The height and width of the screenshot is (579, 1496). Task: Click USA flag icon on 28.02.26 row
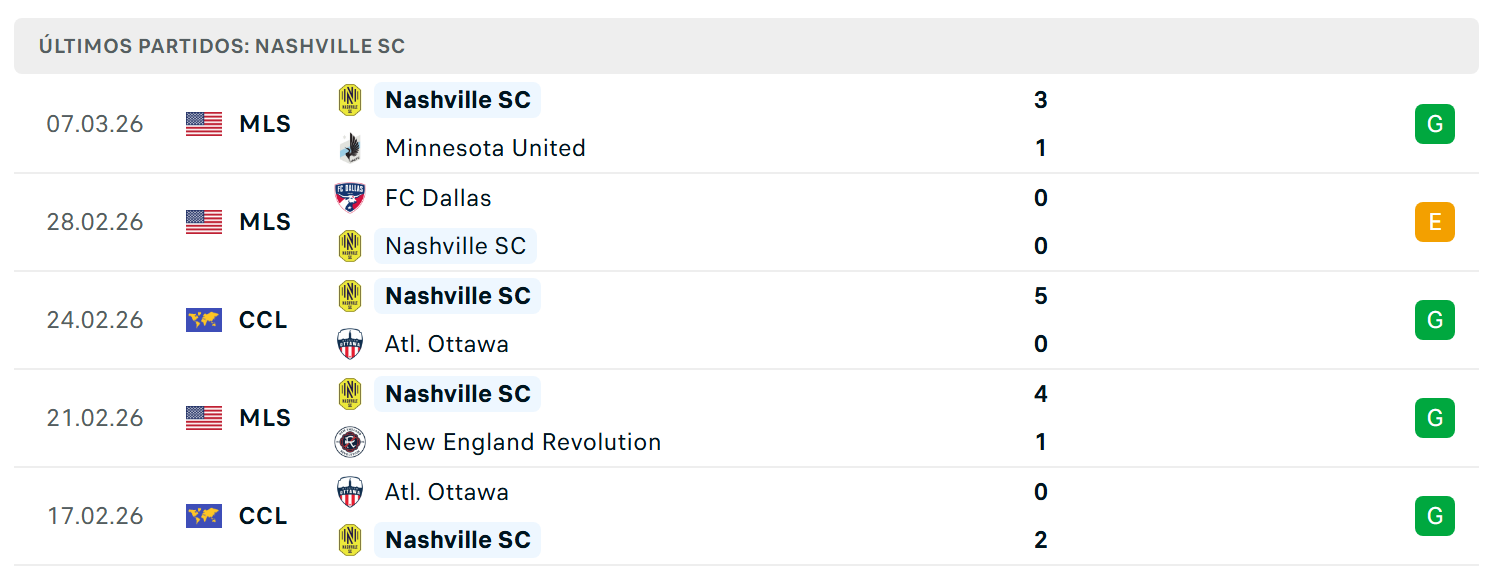point(204,222)
